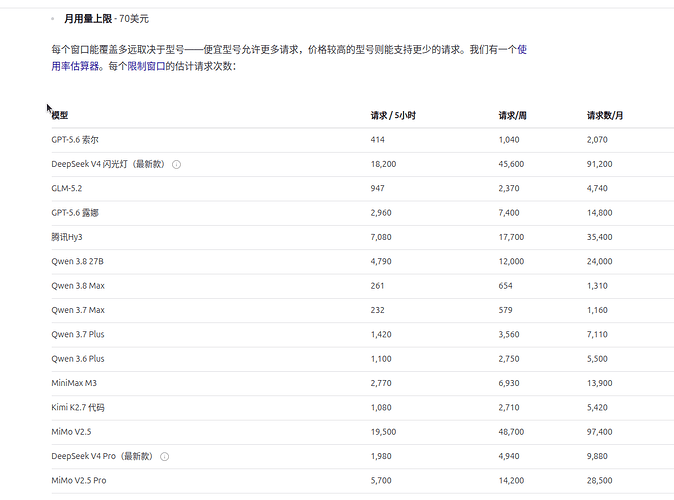Click the monthly 28,500 value

(600, 481)
